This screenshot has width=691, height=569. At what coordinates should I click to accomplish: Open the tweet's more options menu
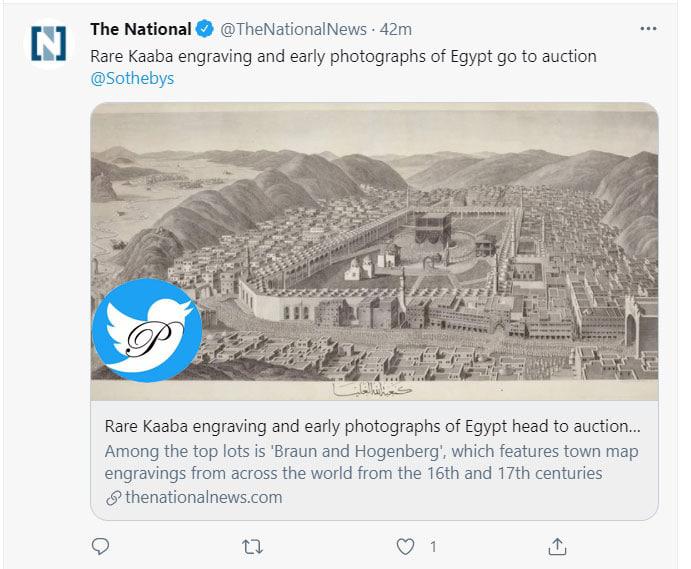[648, 29]
